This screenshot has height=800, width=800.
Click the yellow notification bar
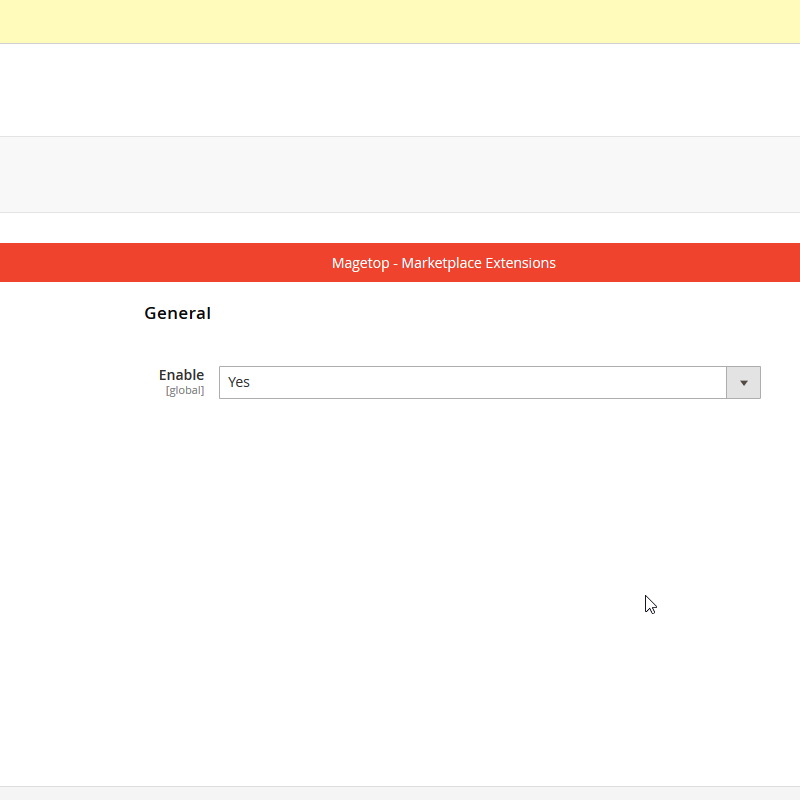400,21
